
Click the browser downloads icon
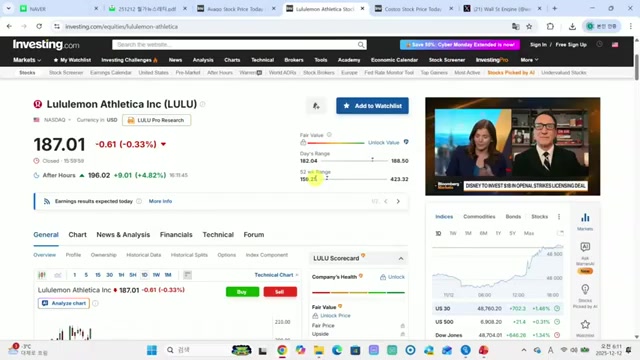[572, 27]
